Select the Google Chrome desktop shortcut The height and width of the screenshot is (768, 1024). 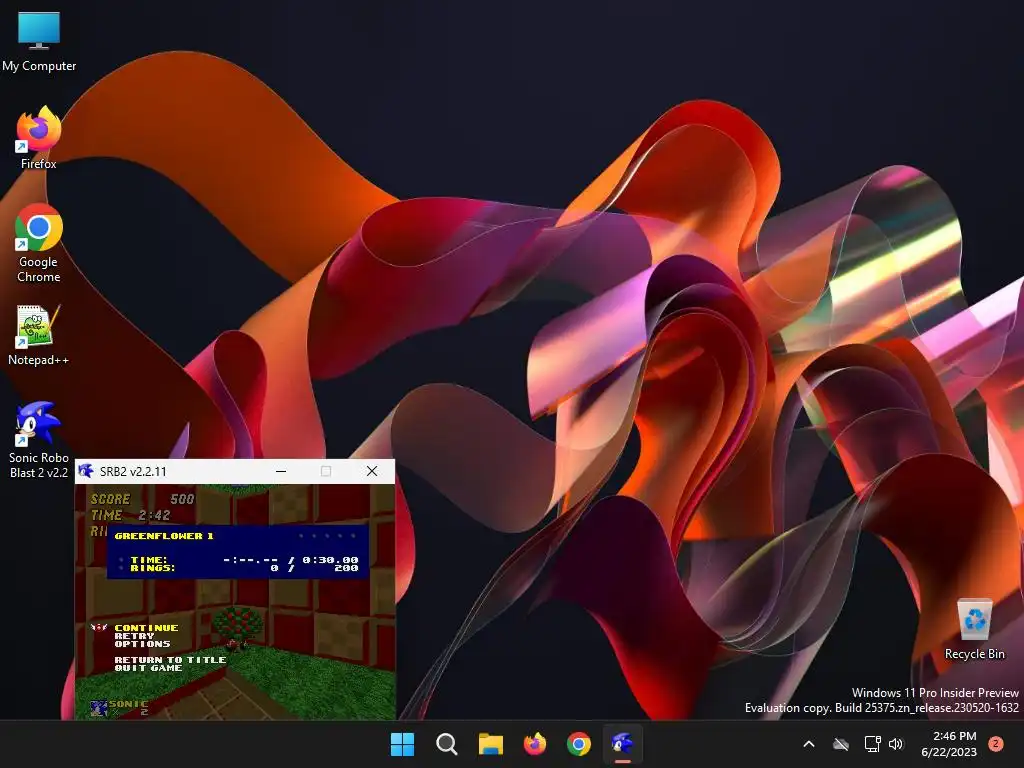tap(39, 243)
